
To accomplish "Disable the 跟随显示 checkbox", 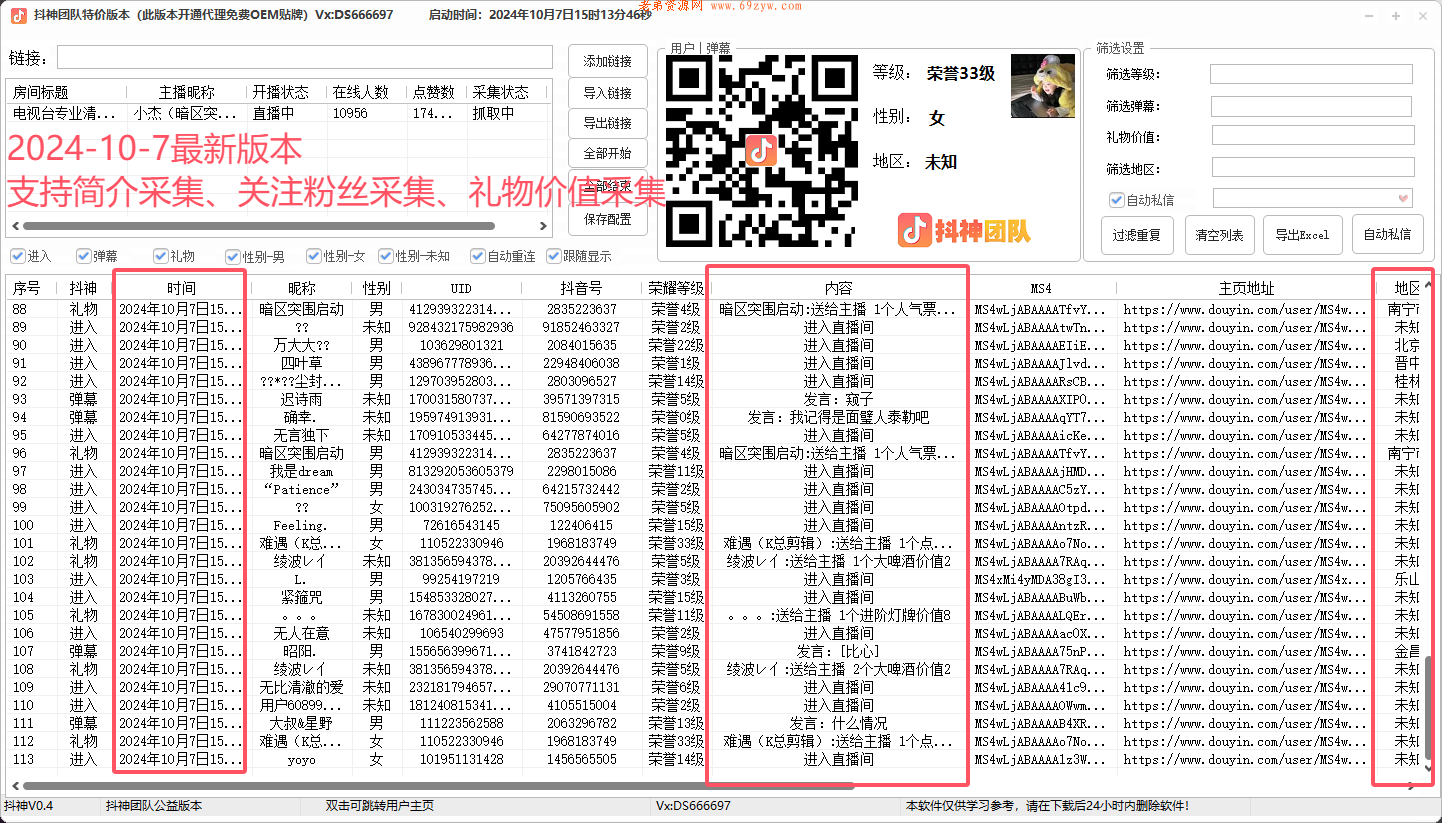I will [x=553, y=255].
